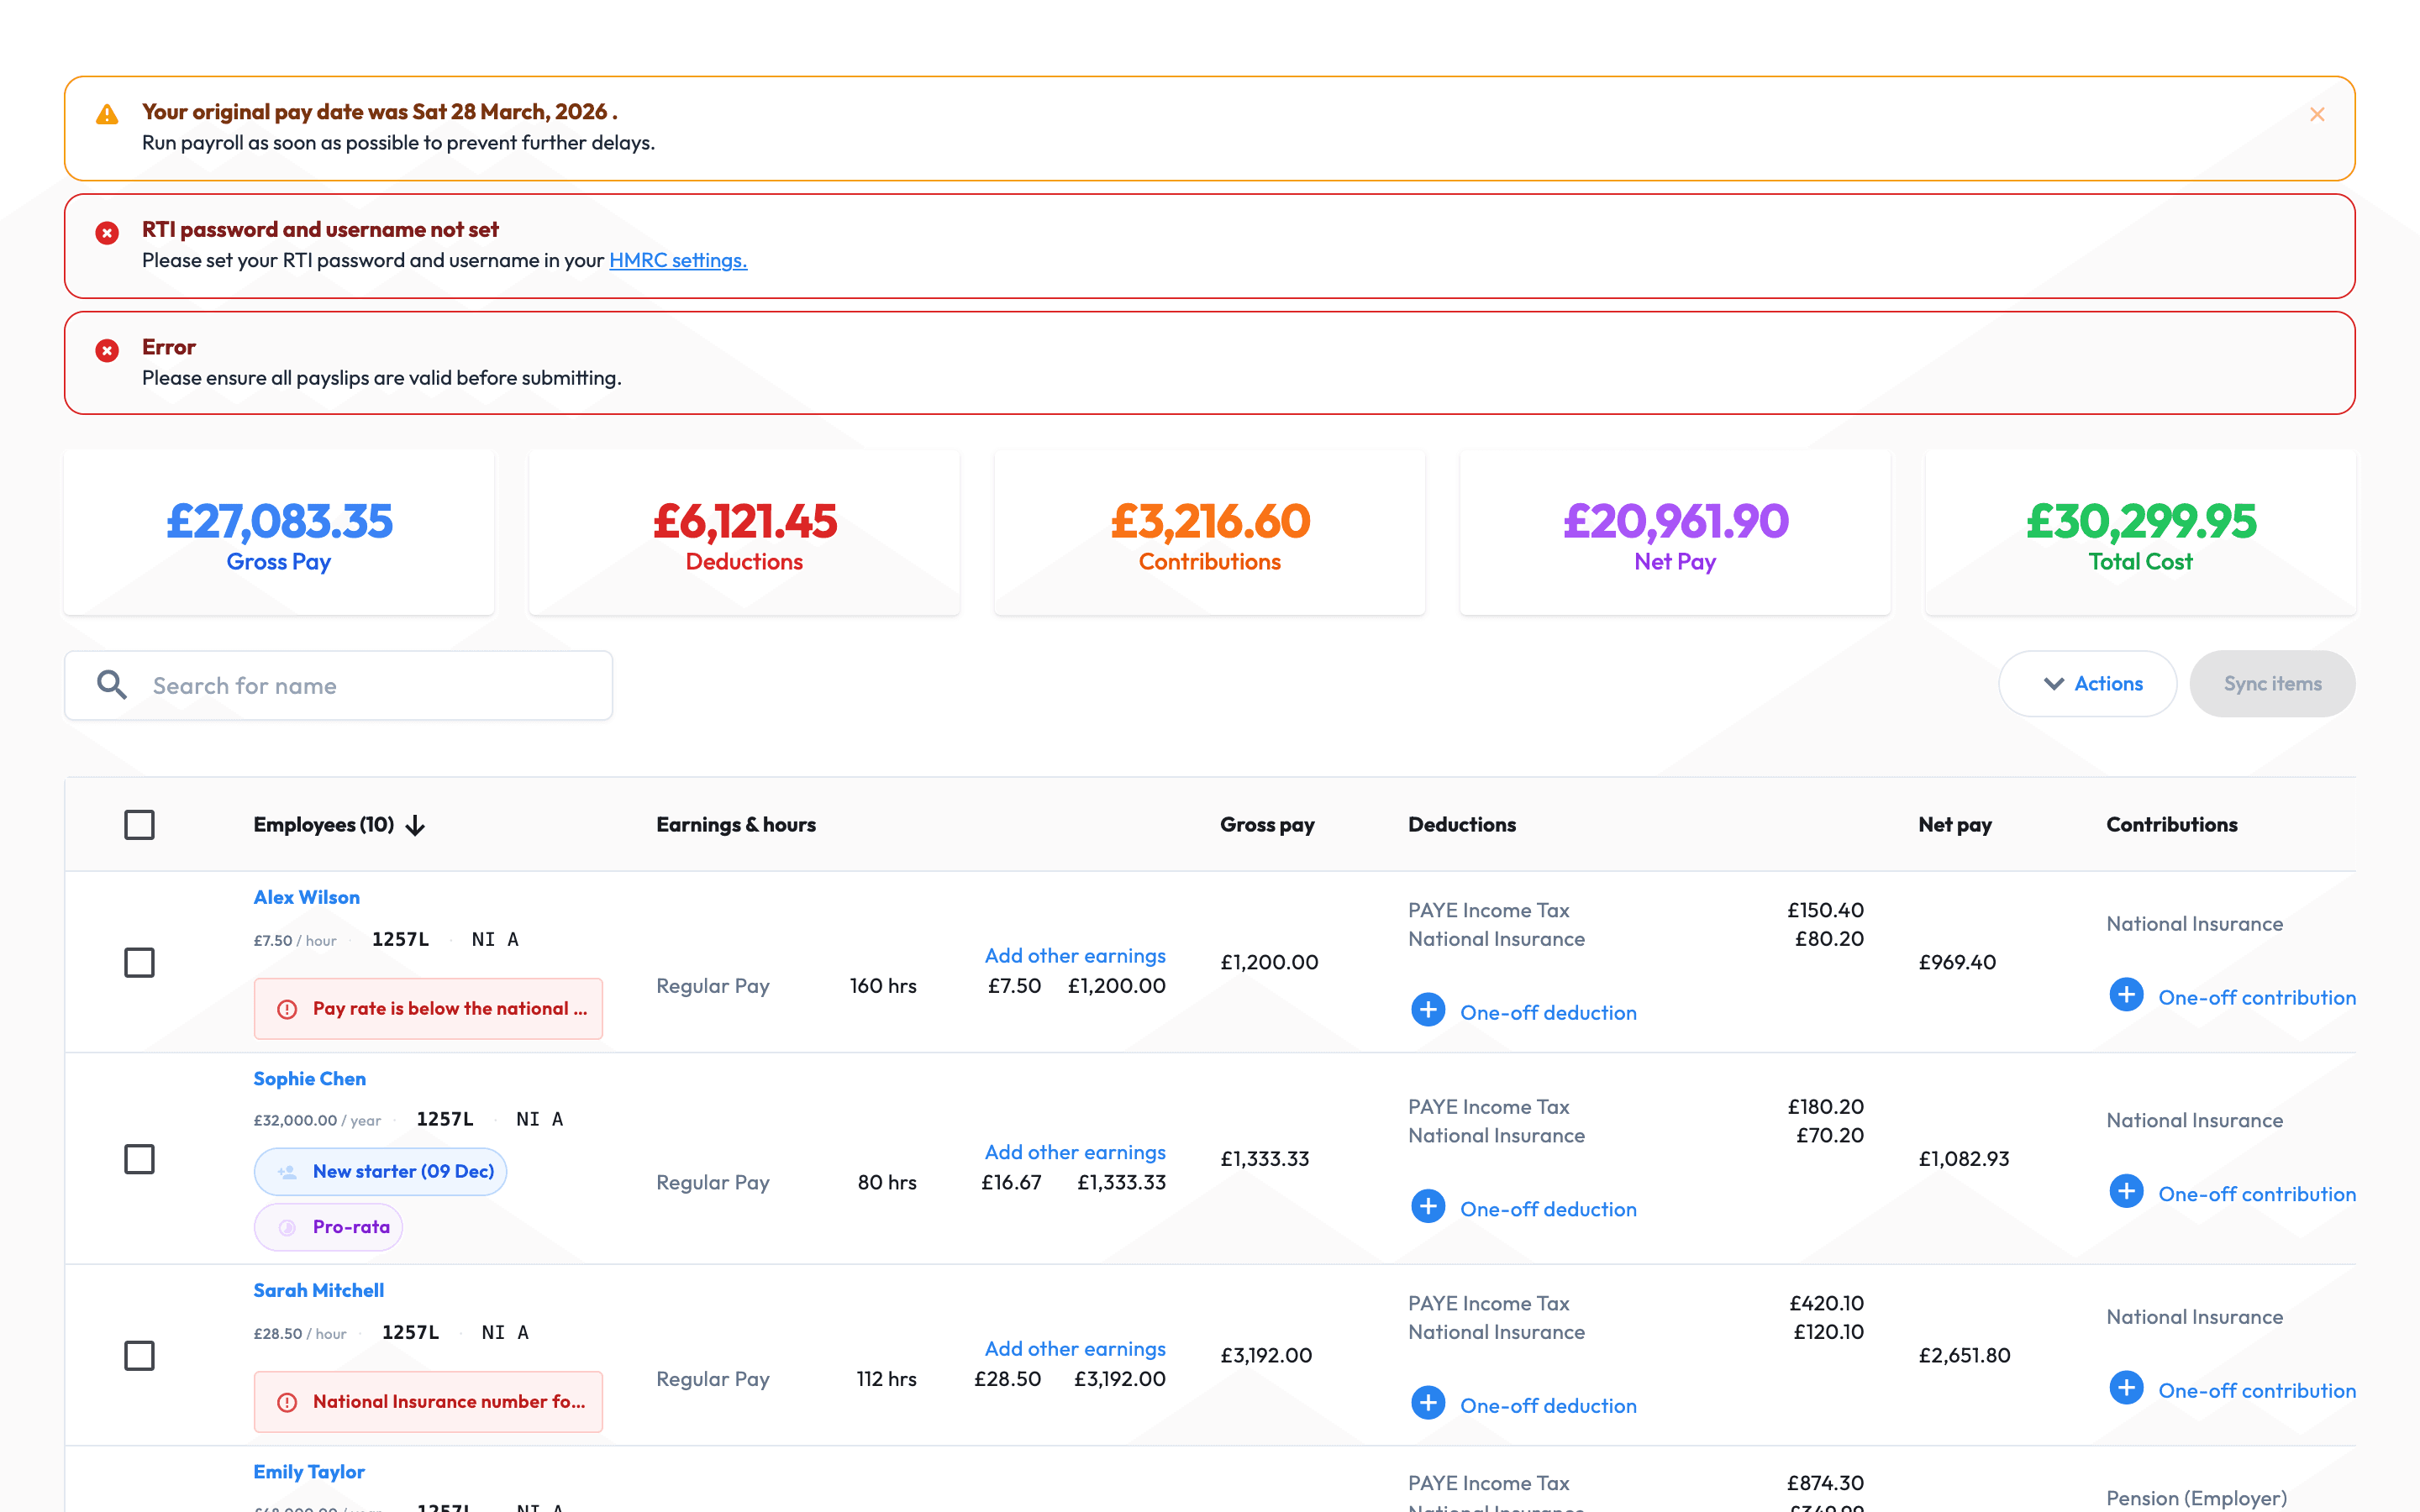Screen dimensions: 2420x1512
Task: Open the HMRC settings link
Action: click(x=678, y=260)
